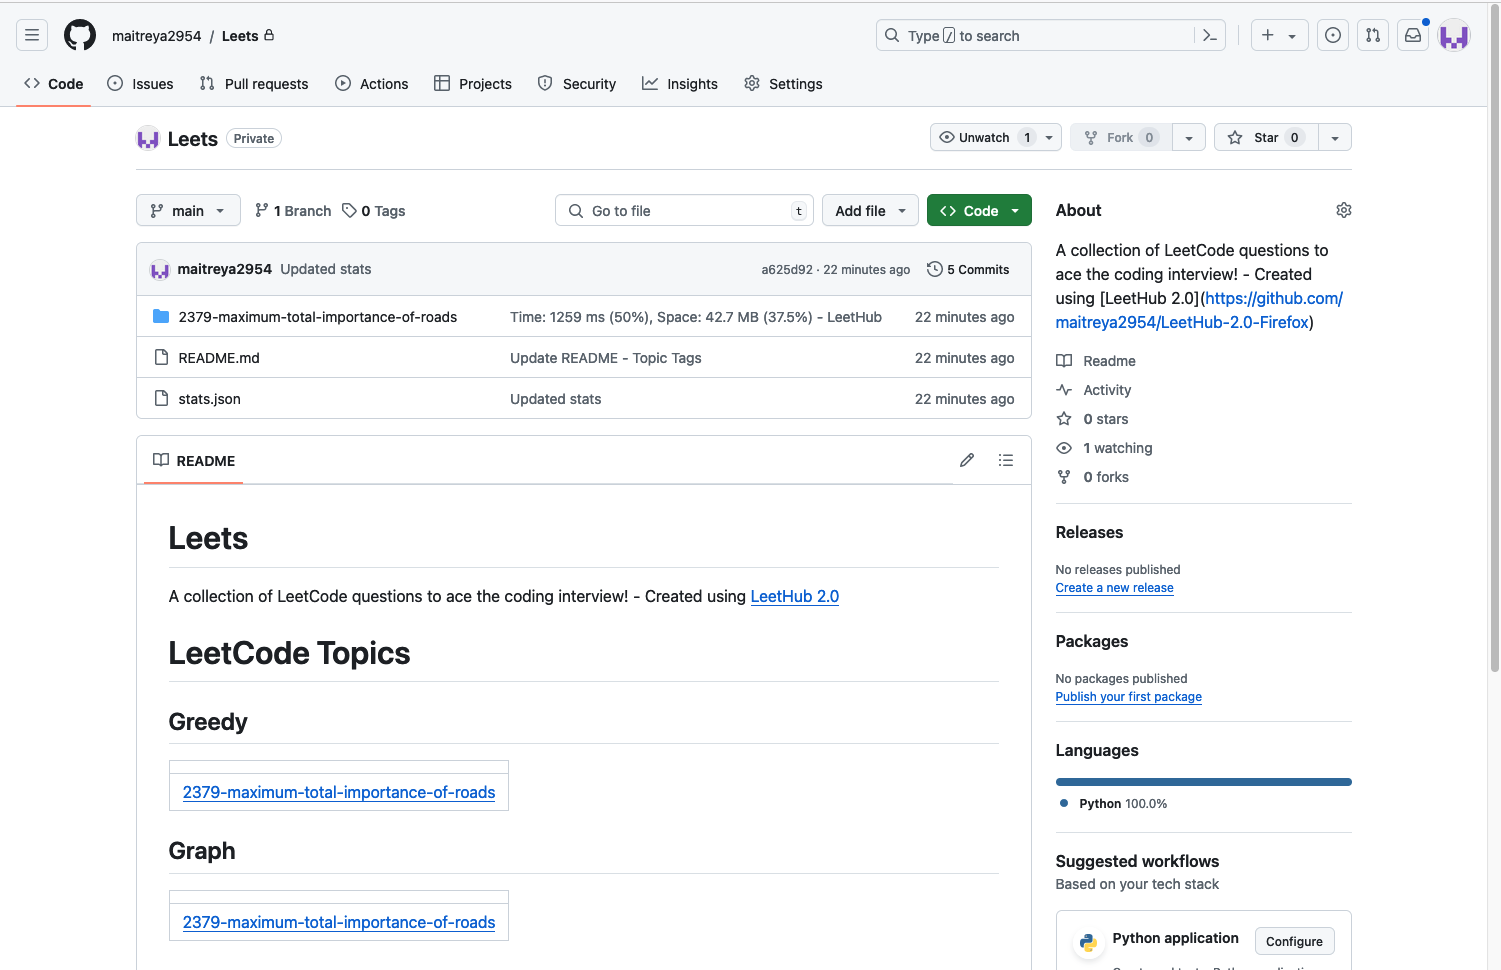Image resolution: width=1501 pixels, height=970 pixels.
Task: Show README outline list icon
Action: [x=1006, y=460]
